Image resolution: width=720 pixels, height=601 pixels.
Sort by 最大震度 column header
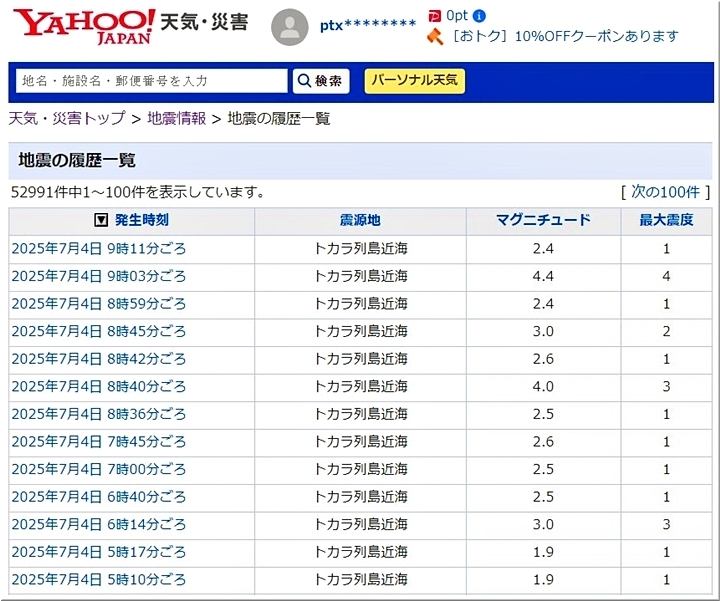(666, 220)
